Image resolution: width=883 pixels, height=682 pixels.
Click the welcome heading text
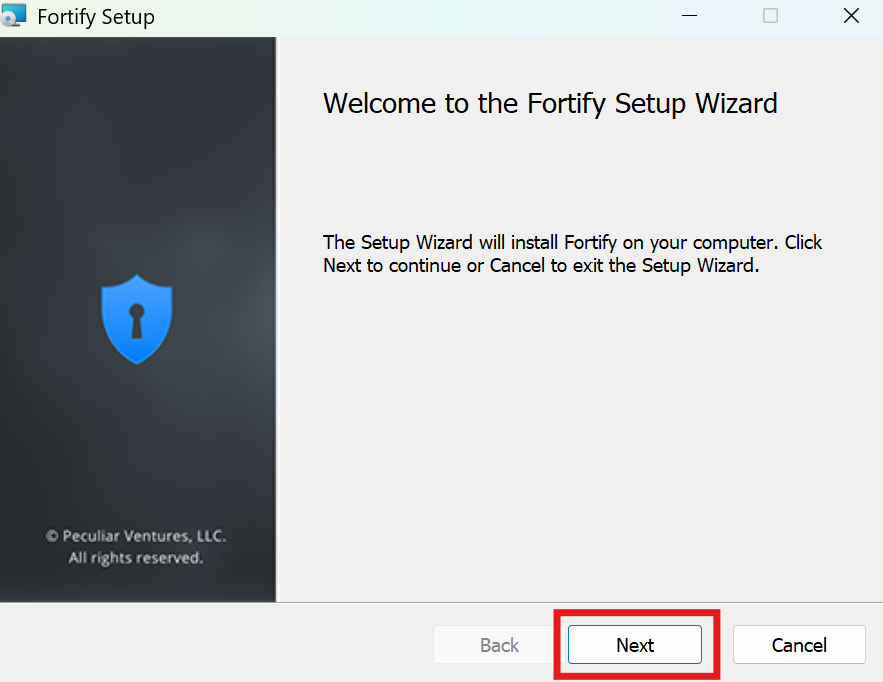(550, 103)
